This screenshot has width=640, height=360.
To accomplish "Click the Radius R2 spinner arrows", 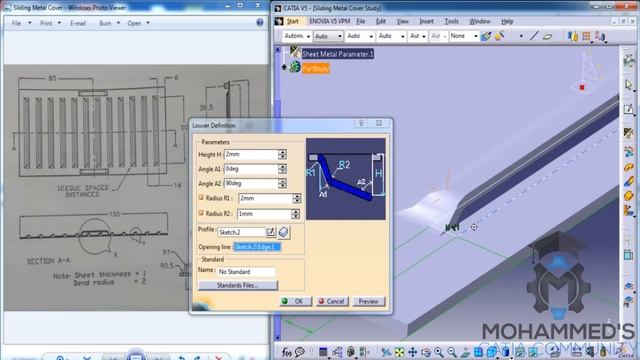I will pyautogui.click(x=295, y=214).
